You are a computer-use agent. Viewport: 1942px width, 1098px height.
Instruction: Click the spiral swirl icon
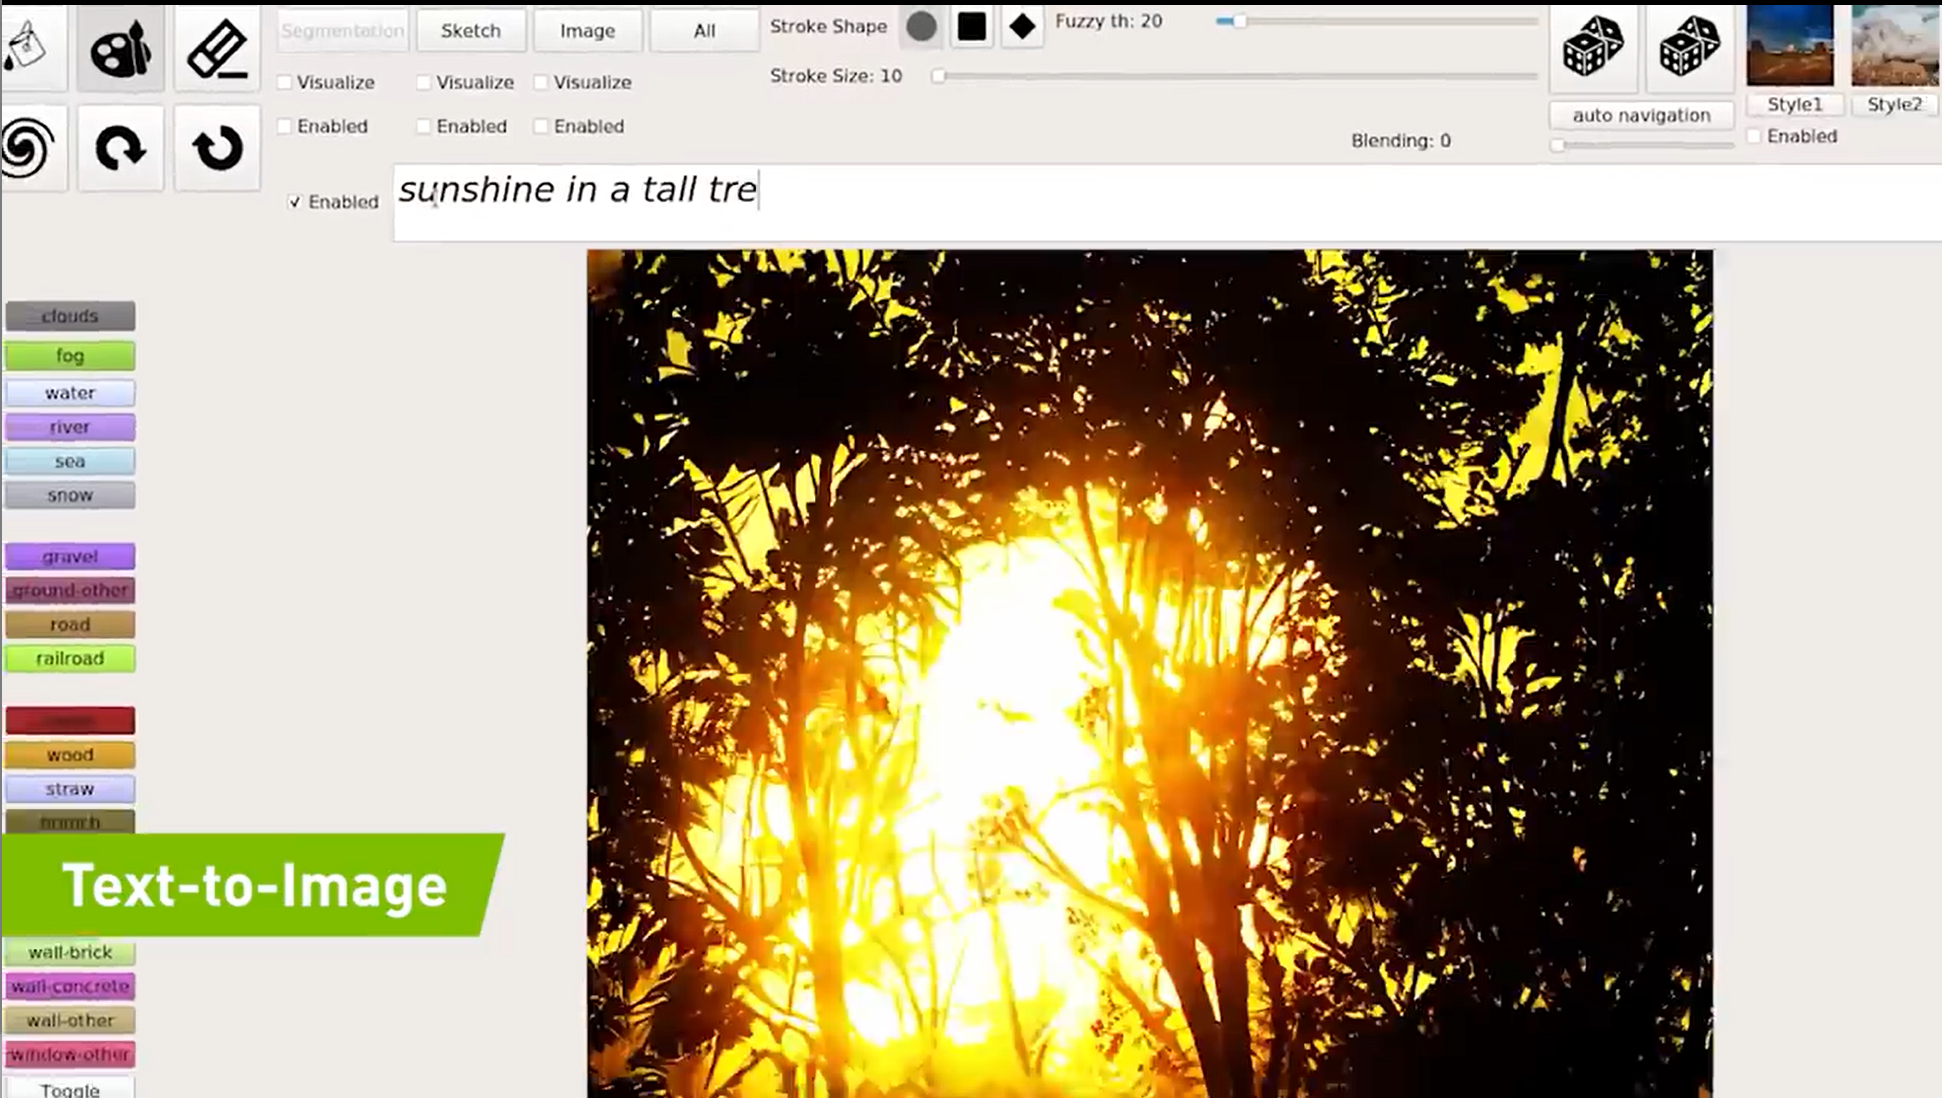click(28, 148)
